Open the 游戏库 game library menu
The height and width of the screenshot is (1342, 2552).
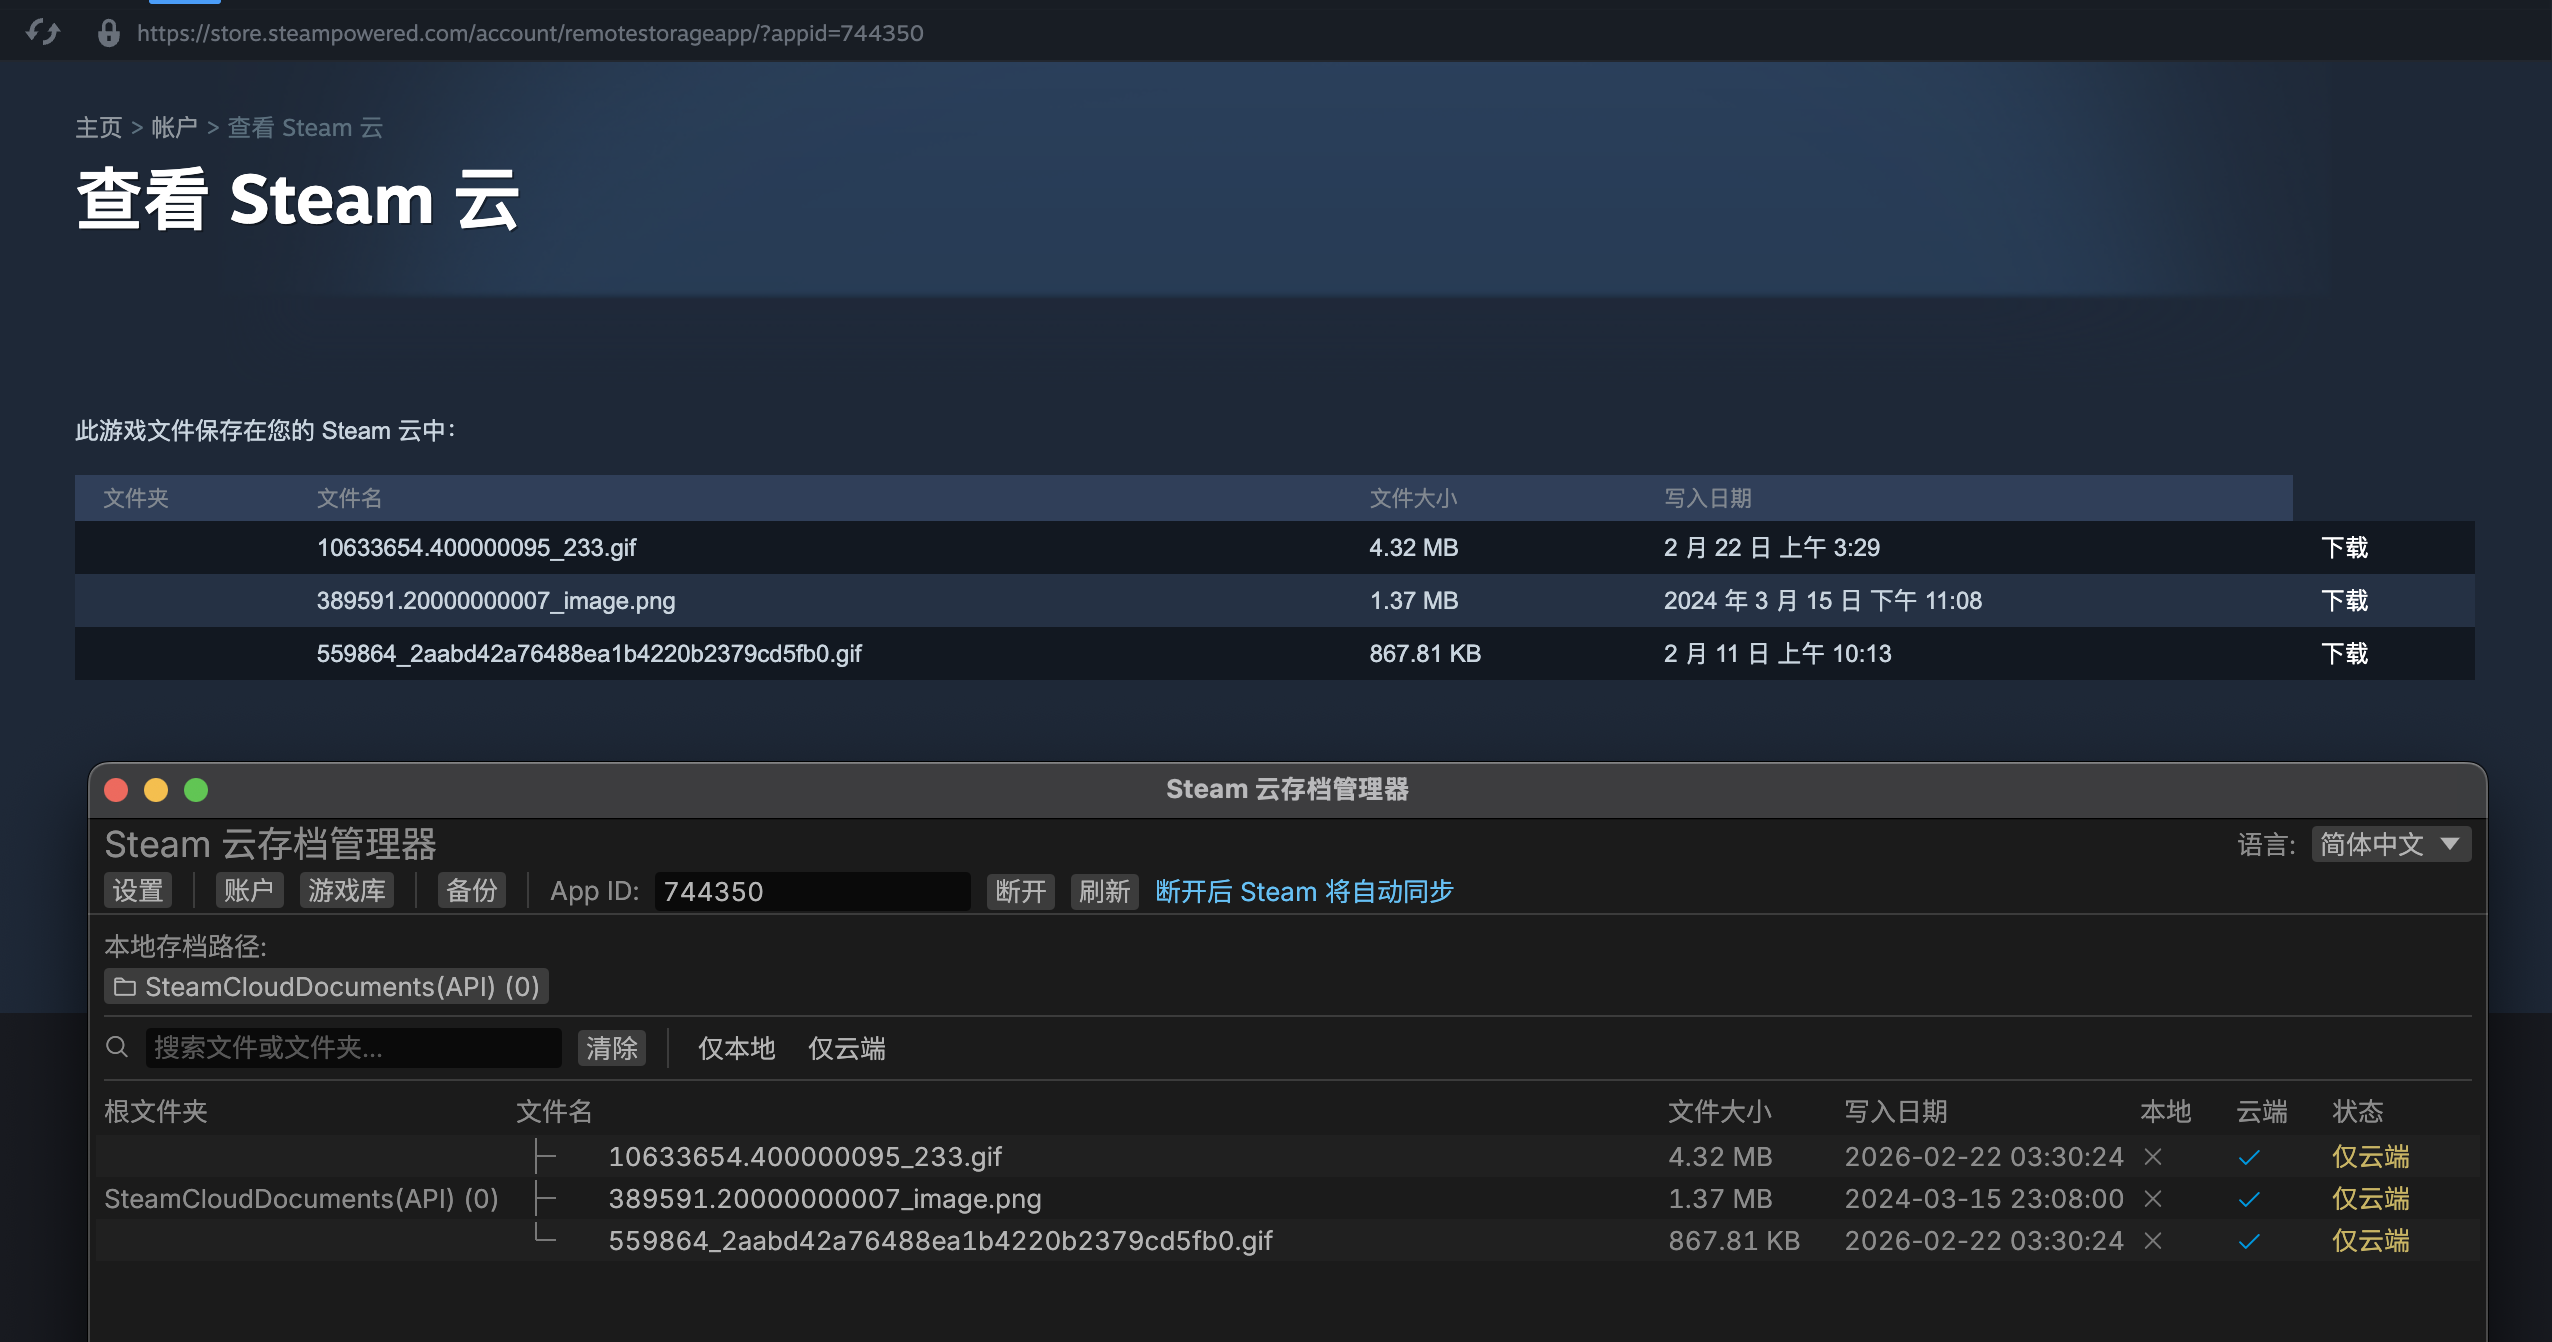[346, 890]
